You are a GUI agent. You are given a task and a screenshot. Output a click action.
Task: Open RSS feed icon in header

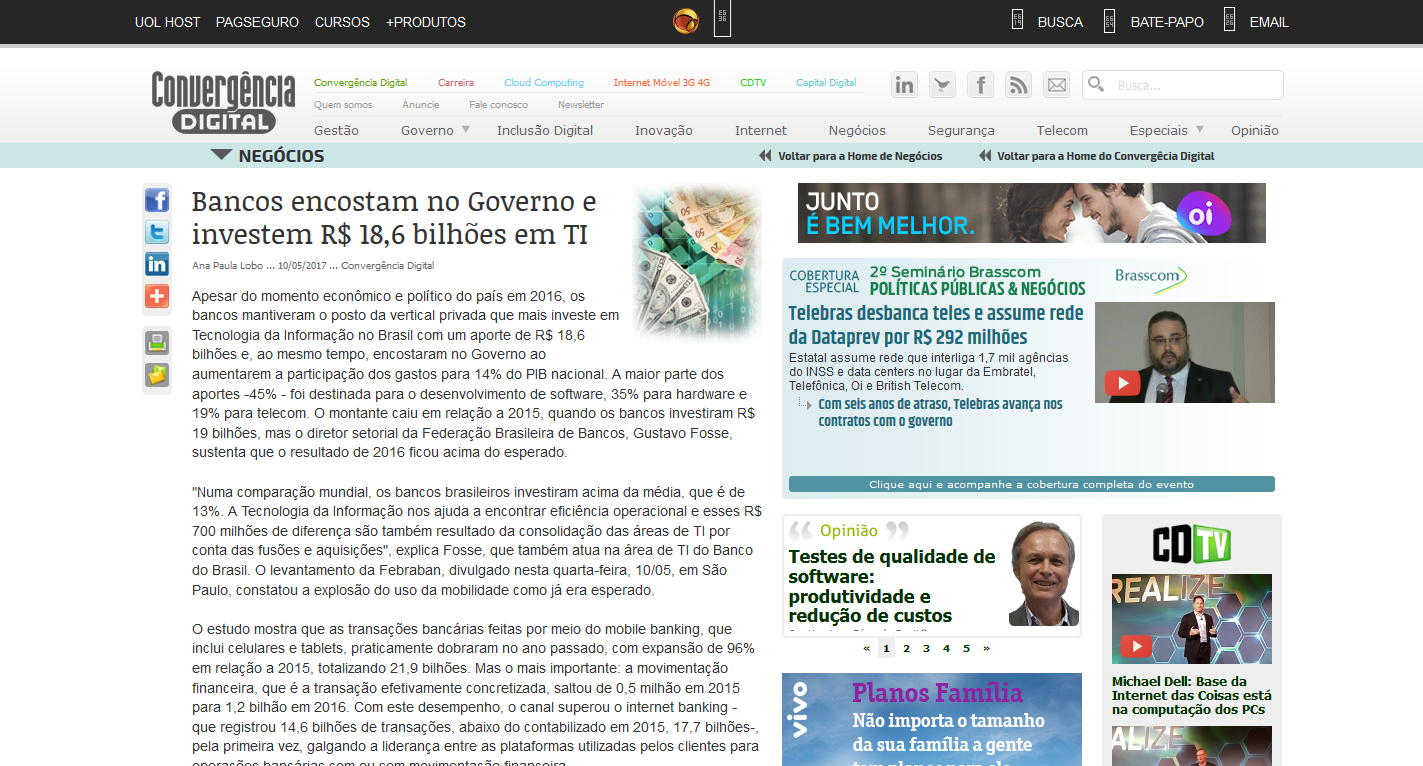1019,85
